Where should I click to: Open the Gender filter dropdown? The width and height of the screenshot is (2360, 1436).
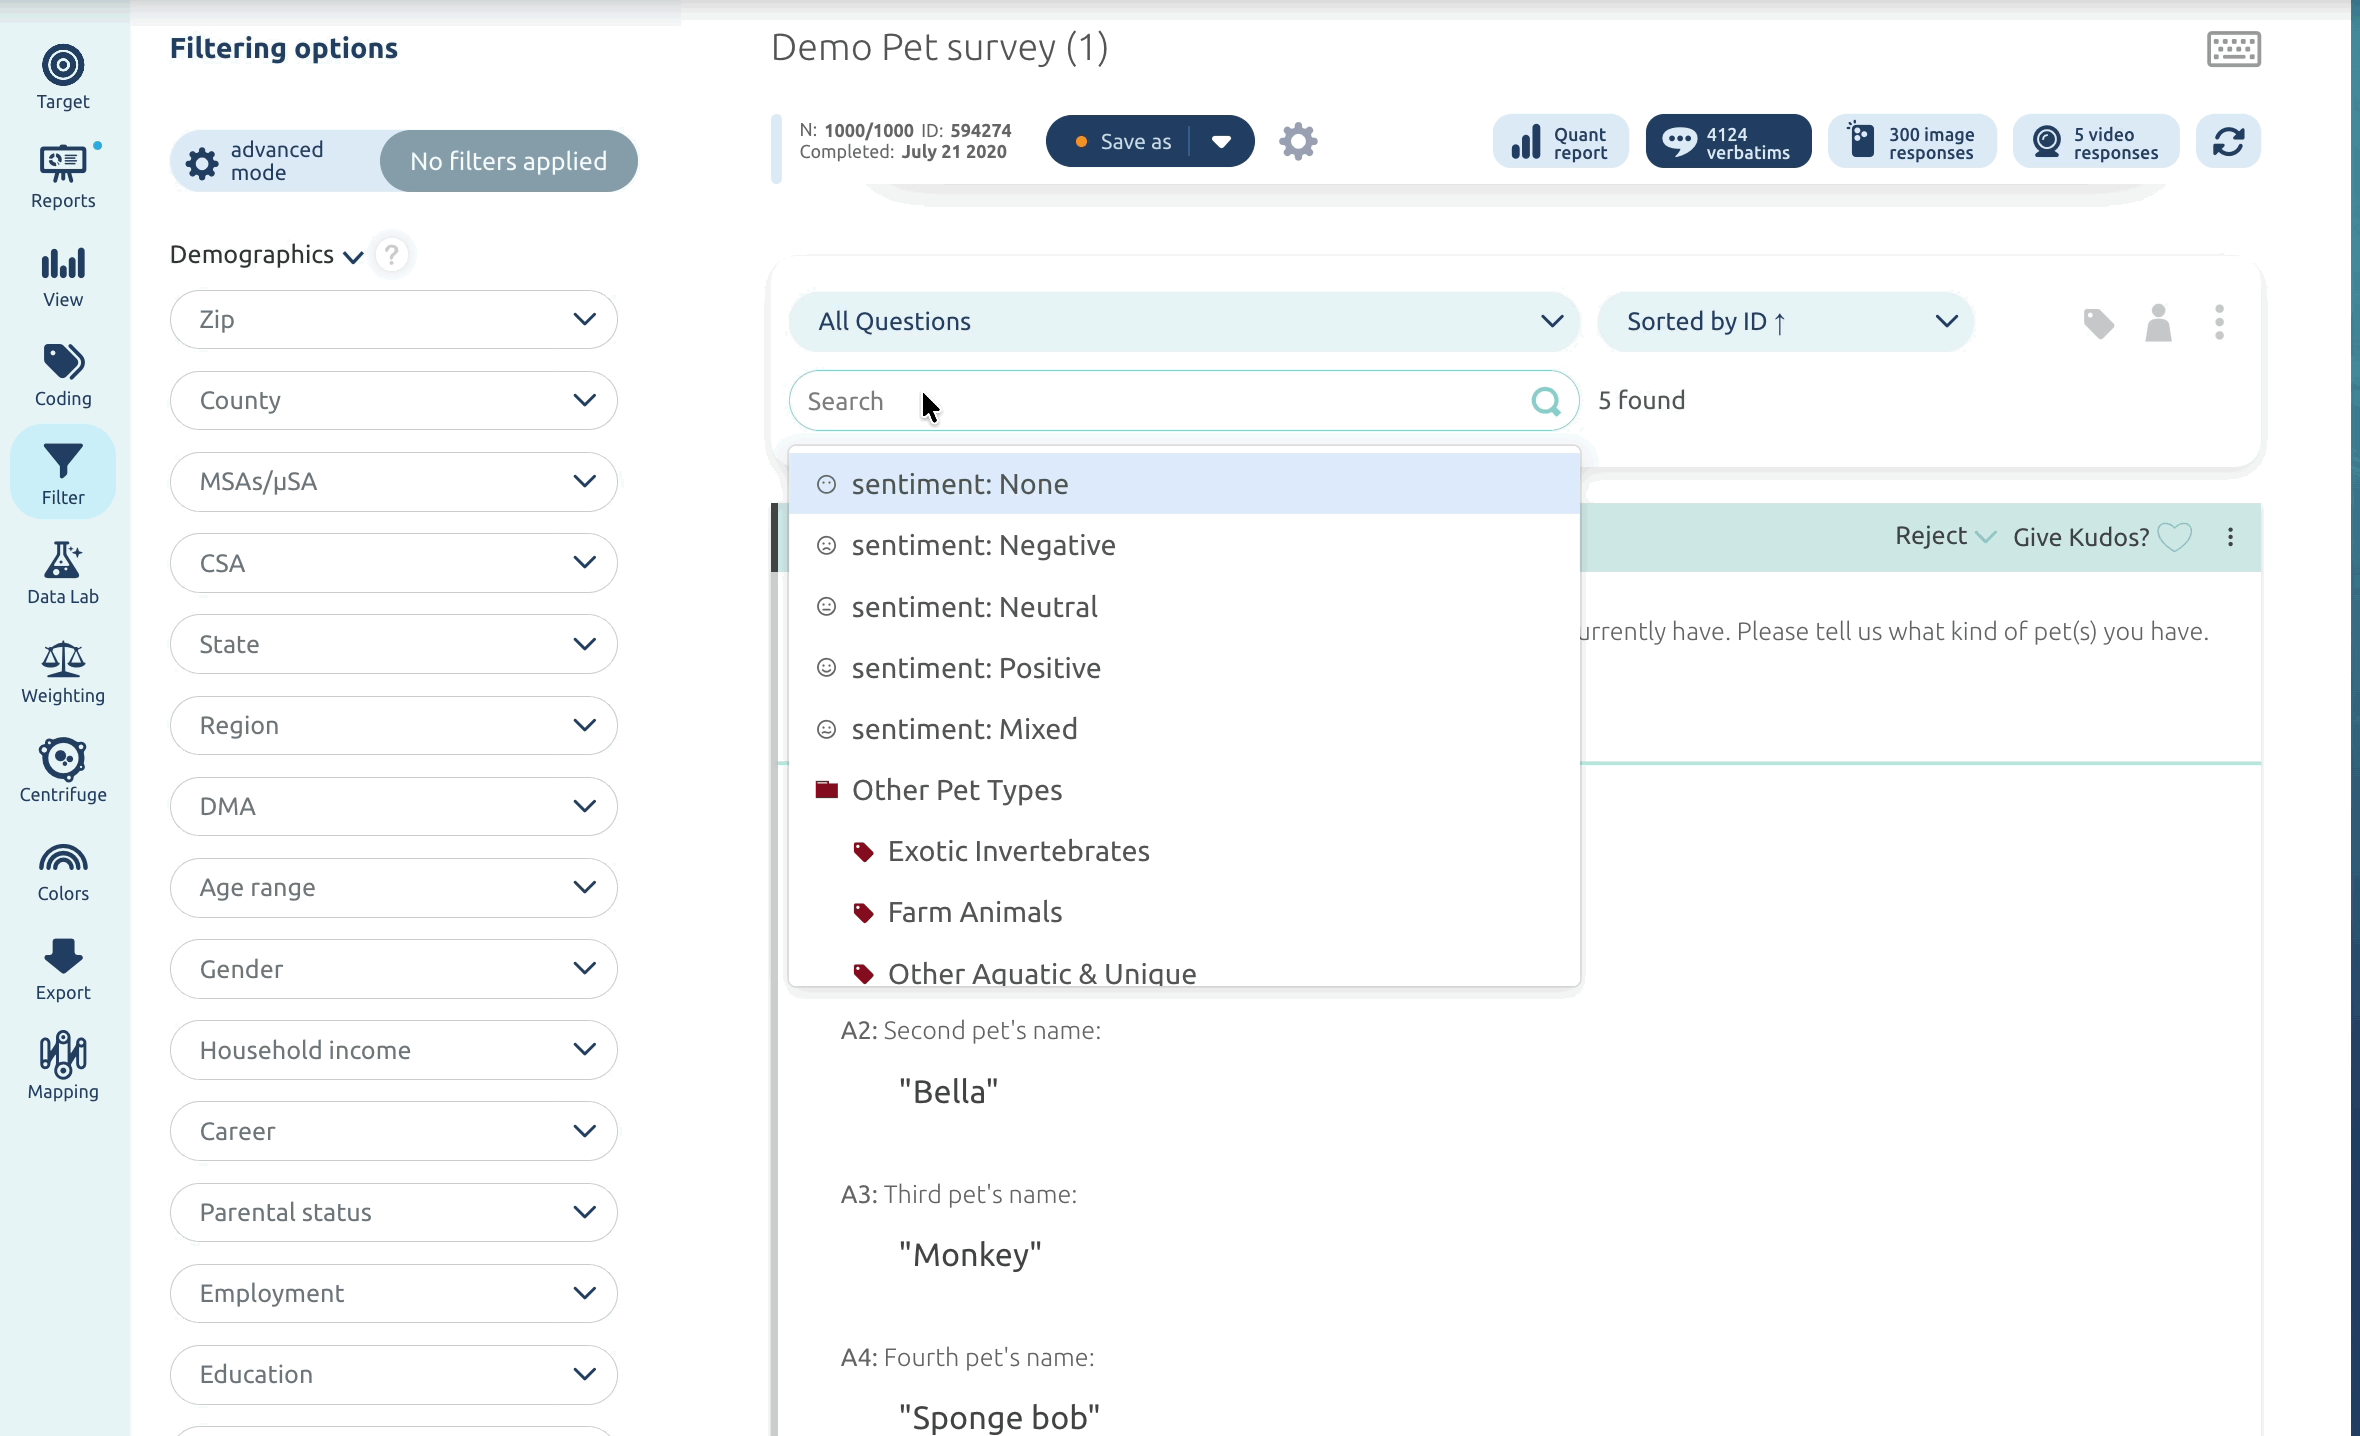coord(393,969)
